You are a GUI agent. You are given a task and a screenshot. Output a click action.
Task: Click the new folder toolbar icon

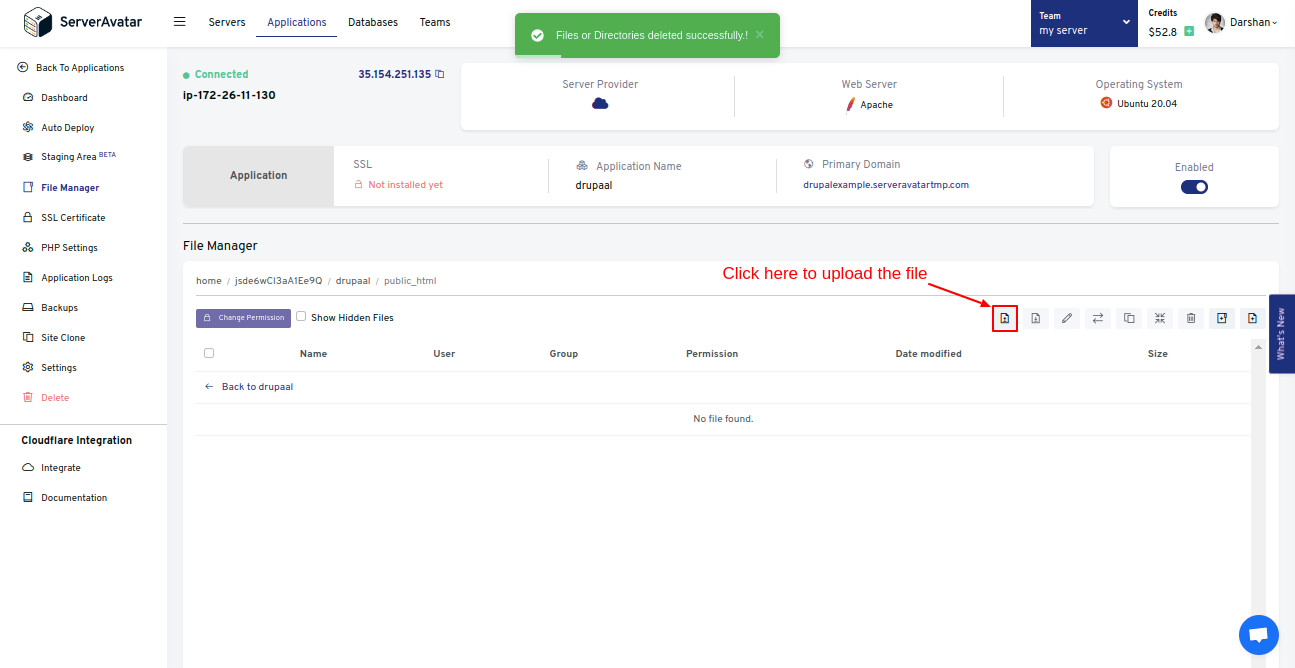[1222, 318]
